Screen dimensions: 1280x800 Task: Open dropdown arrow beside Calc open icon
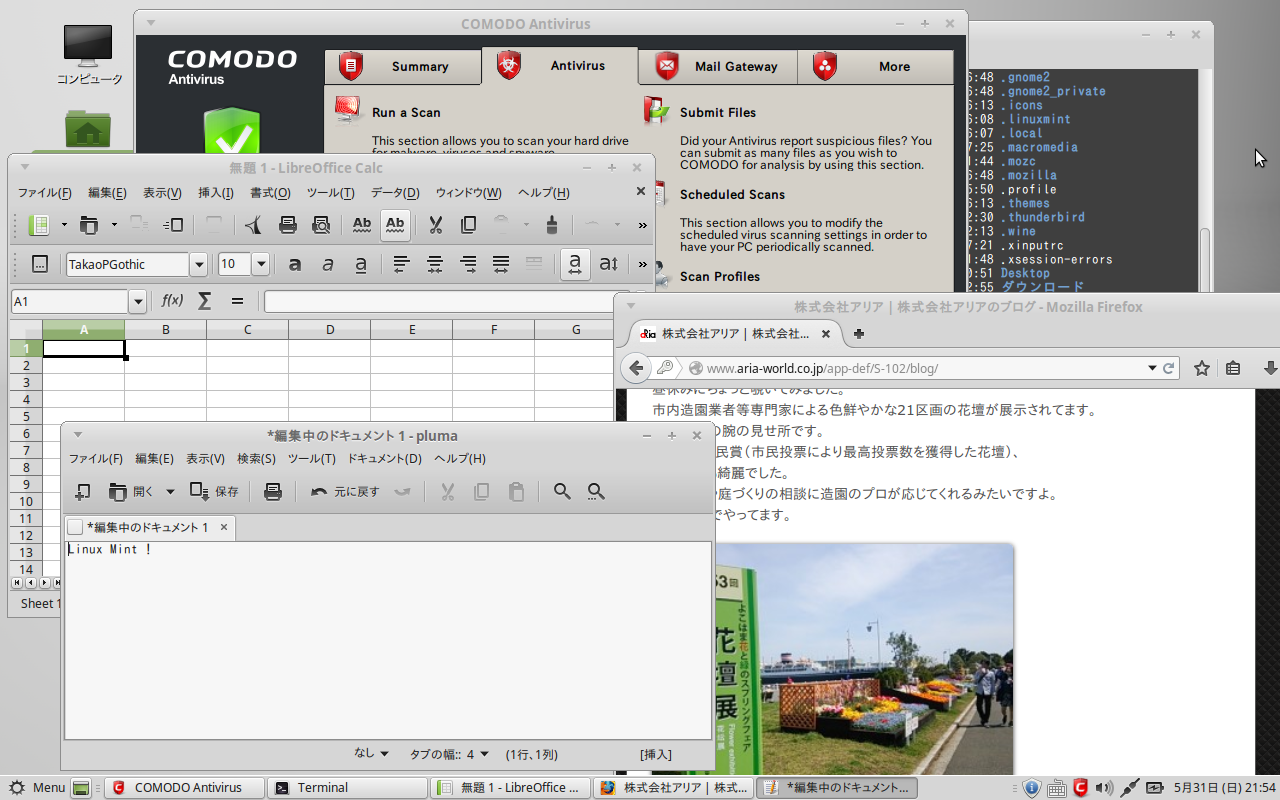114,225
